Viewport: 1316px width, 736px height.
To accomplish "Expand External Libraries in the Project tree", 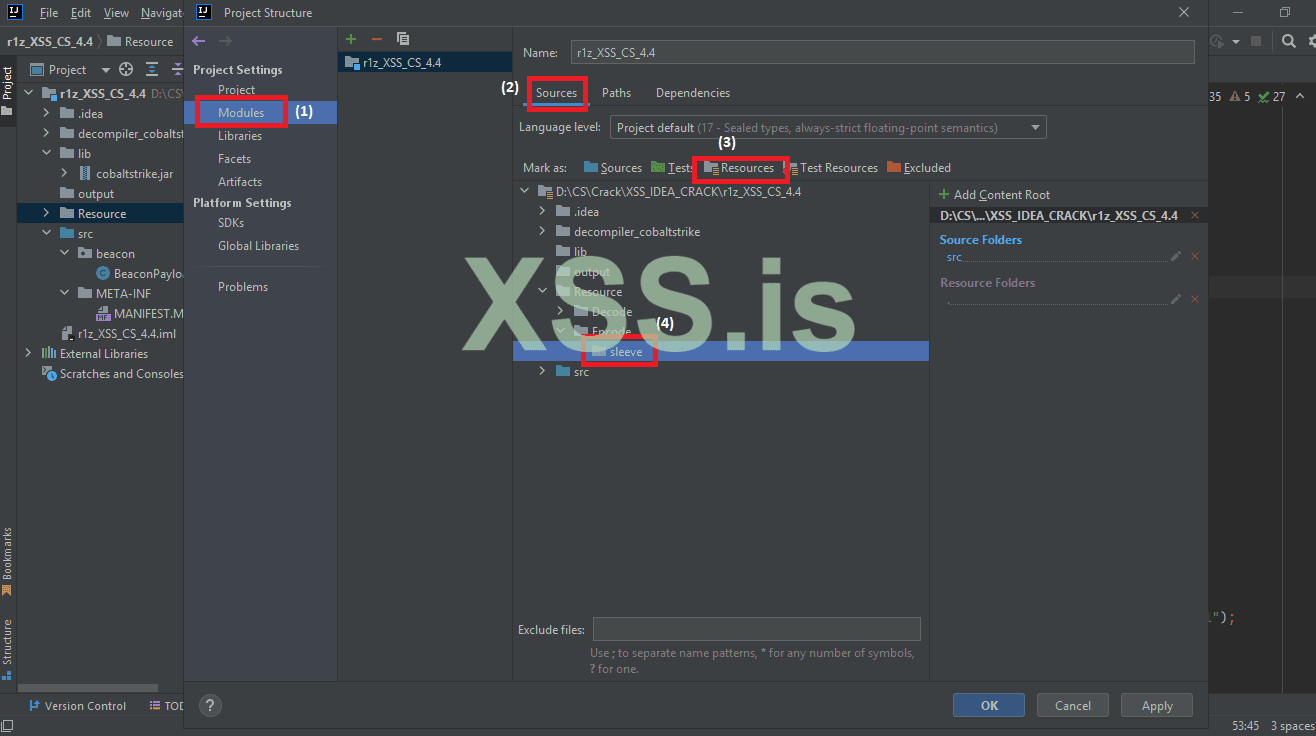I will click(28, 354).
